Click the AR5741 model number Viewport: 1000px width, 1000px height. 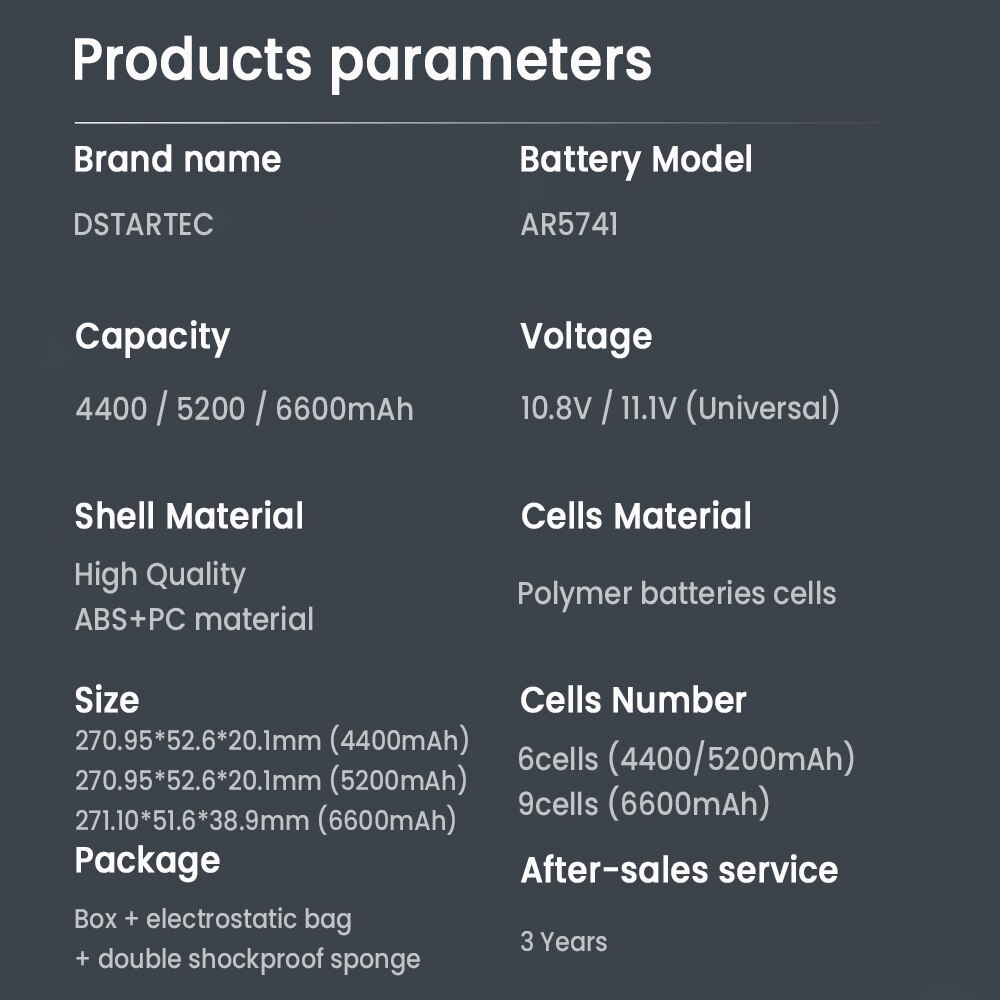(x=569, y=224)
